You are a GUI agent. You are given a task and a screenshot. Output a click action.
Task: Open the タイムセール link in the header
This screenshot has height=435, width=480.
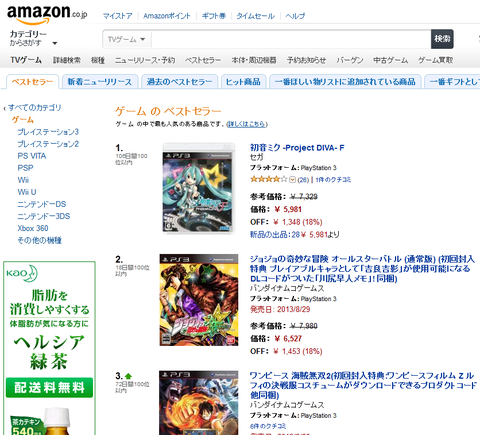coord(255,16)
